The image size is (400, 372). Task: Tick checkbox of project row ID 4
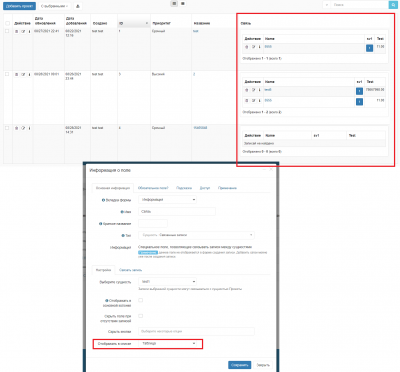[x=7, y=128]
